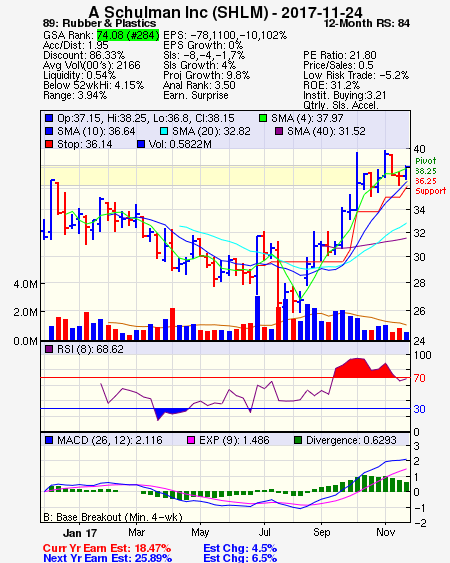Click the Price/Sales: 0.5 text

[x=338, y=65]
